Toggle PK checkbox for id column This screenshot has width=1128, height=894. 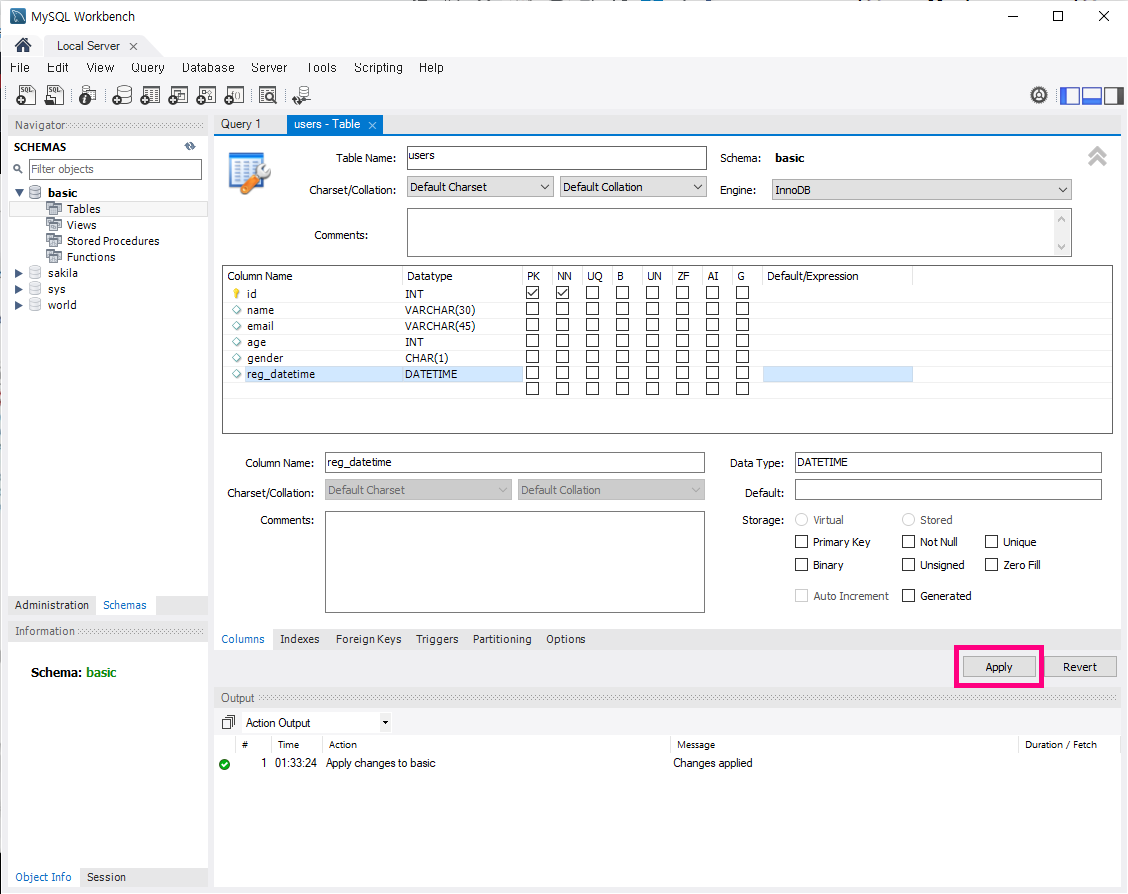[532, 293]
